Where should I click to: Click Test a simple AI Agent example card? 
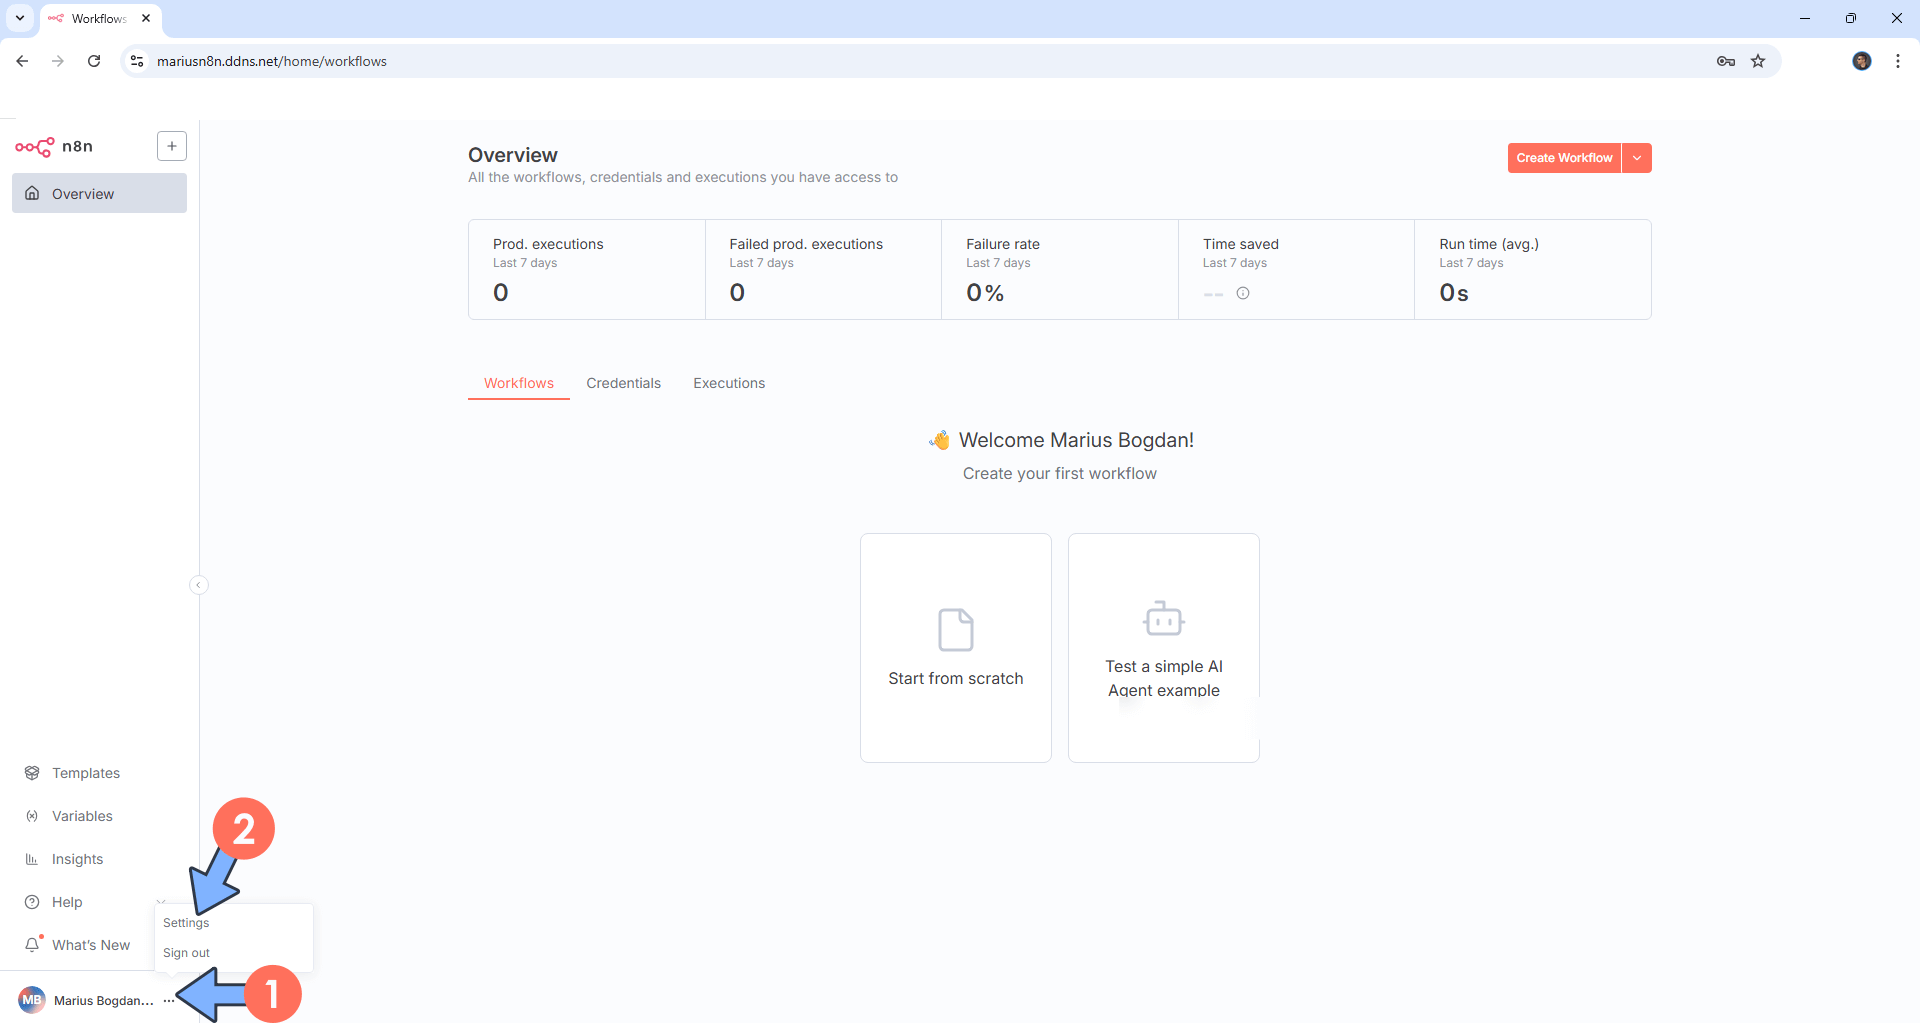point(1164,648)
